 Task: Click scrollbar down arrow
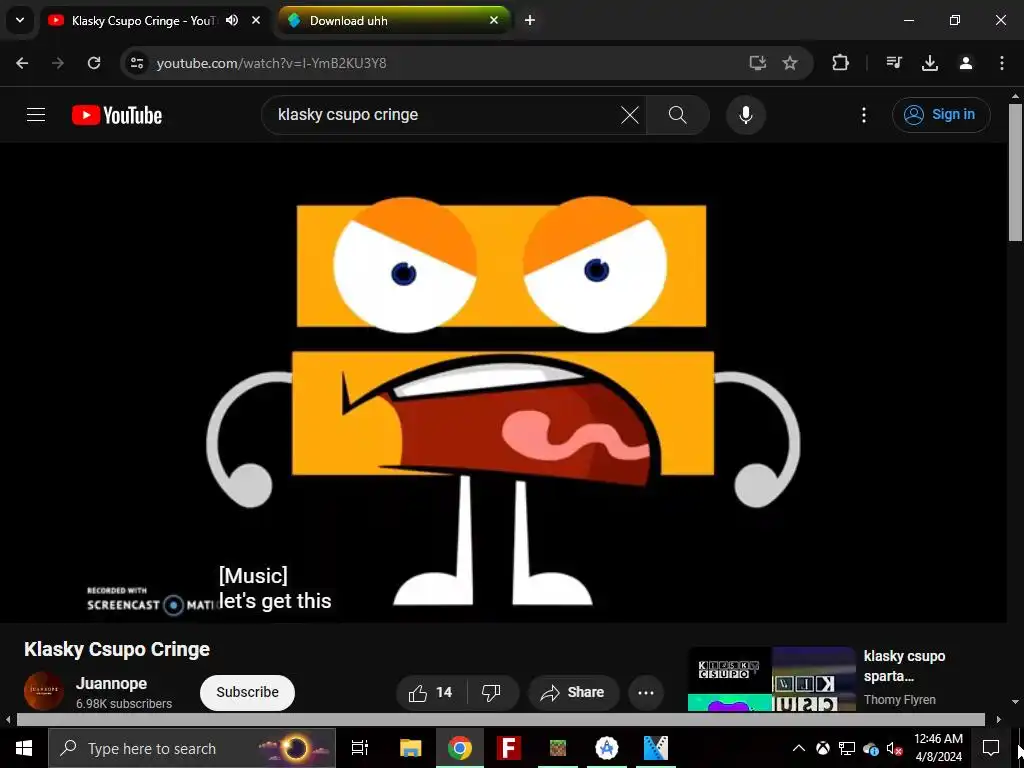(1016, 702)
